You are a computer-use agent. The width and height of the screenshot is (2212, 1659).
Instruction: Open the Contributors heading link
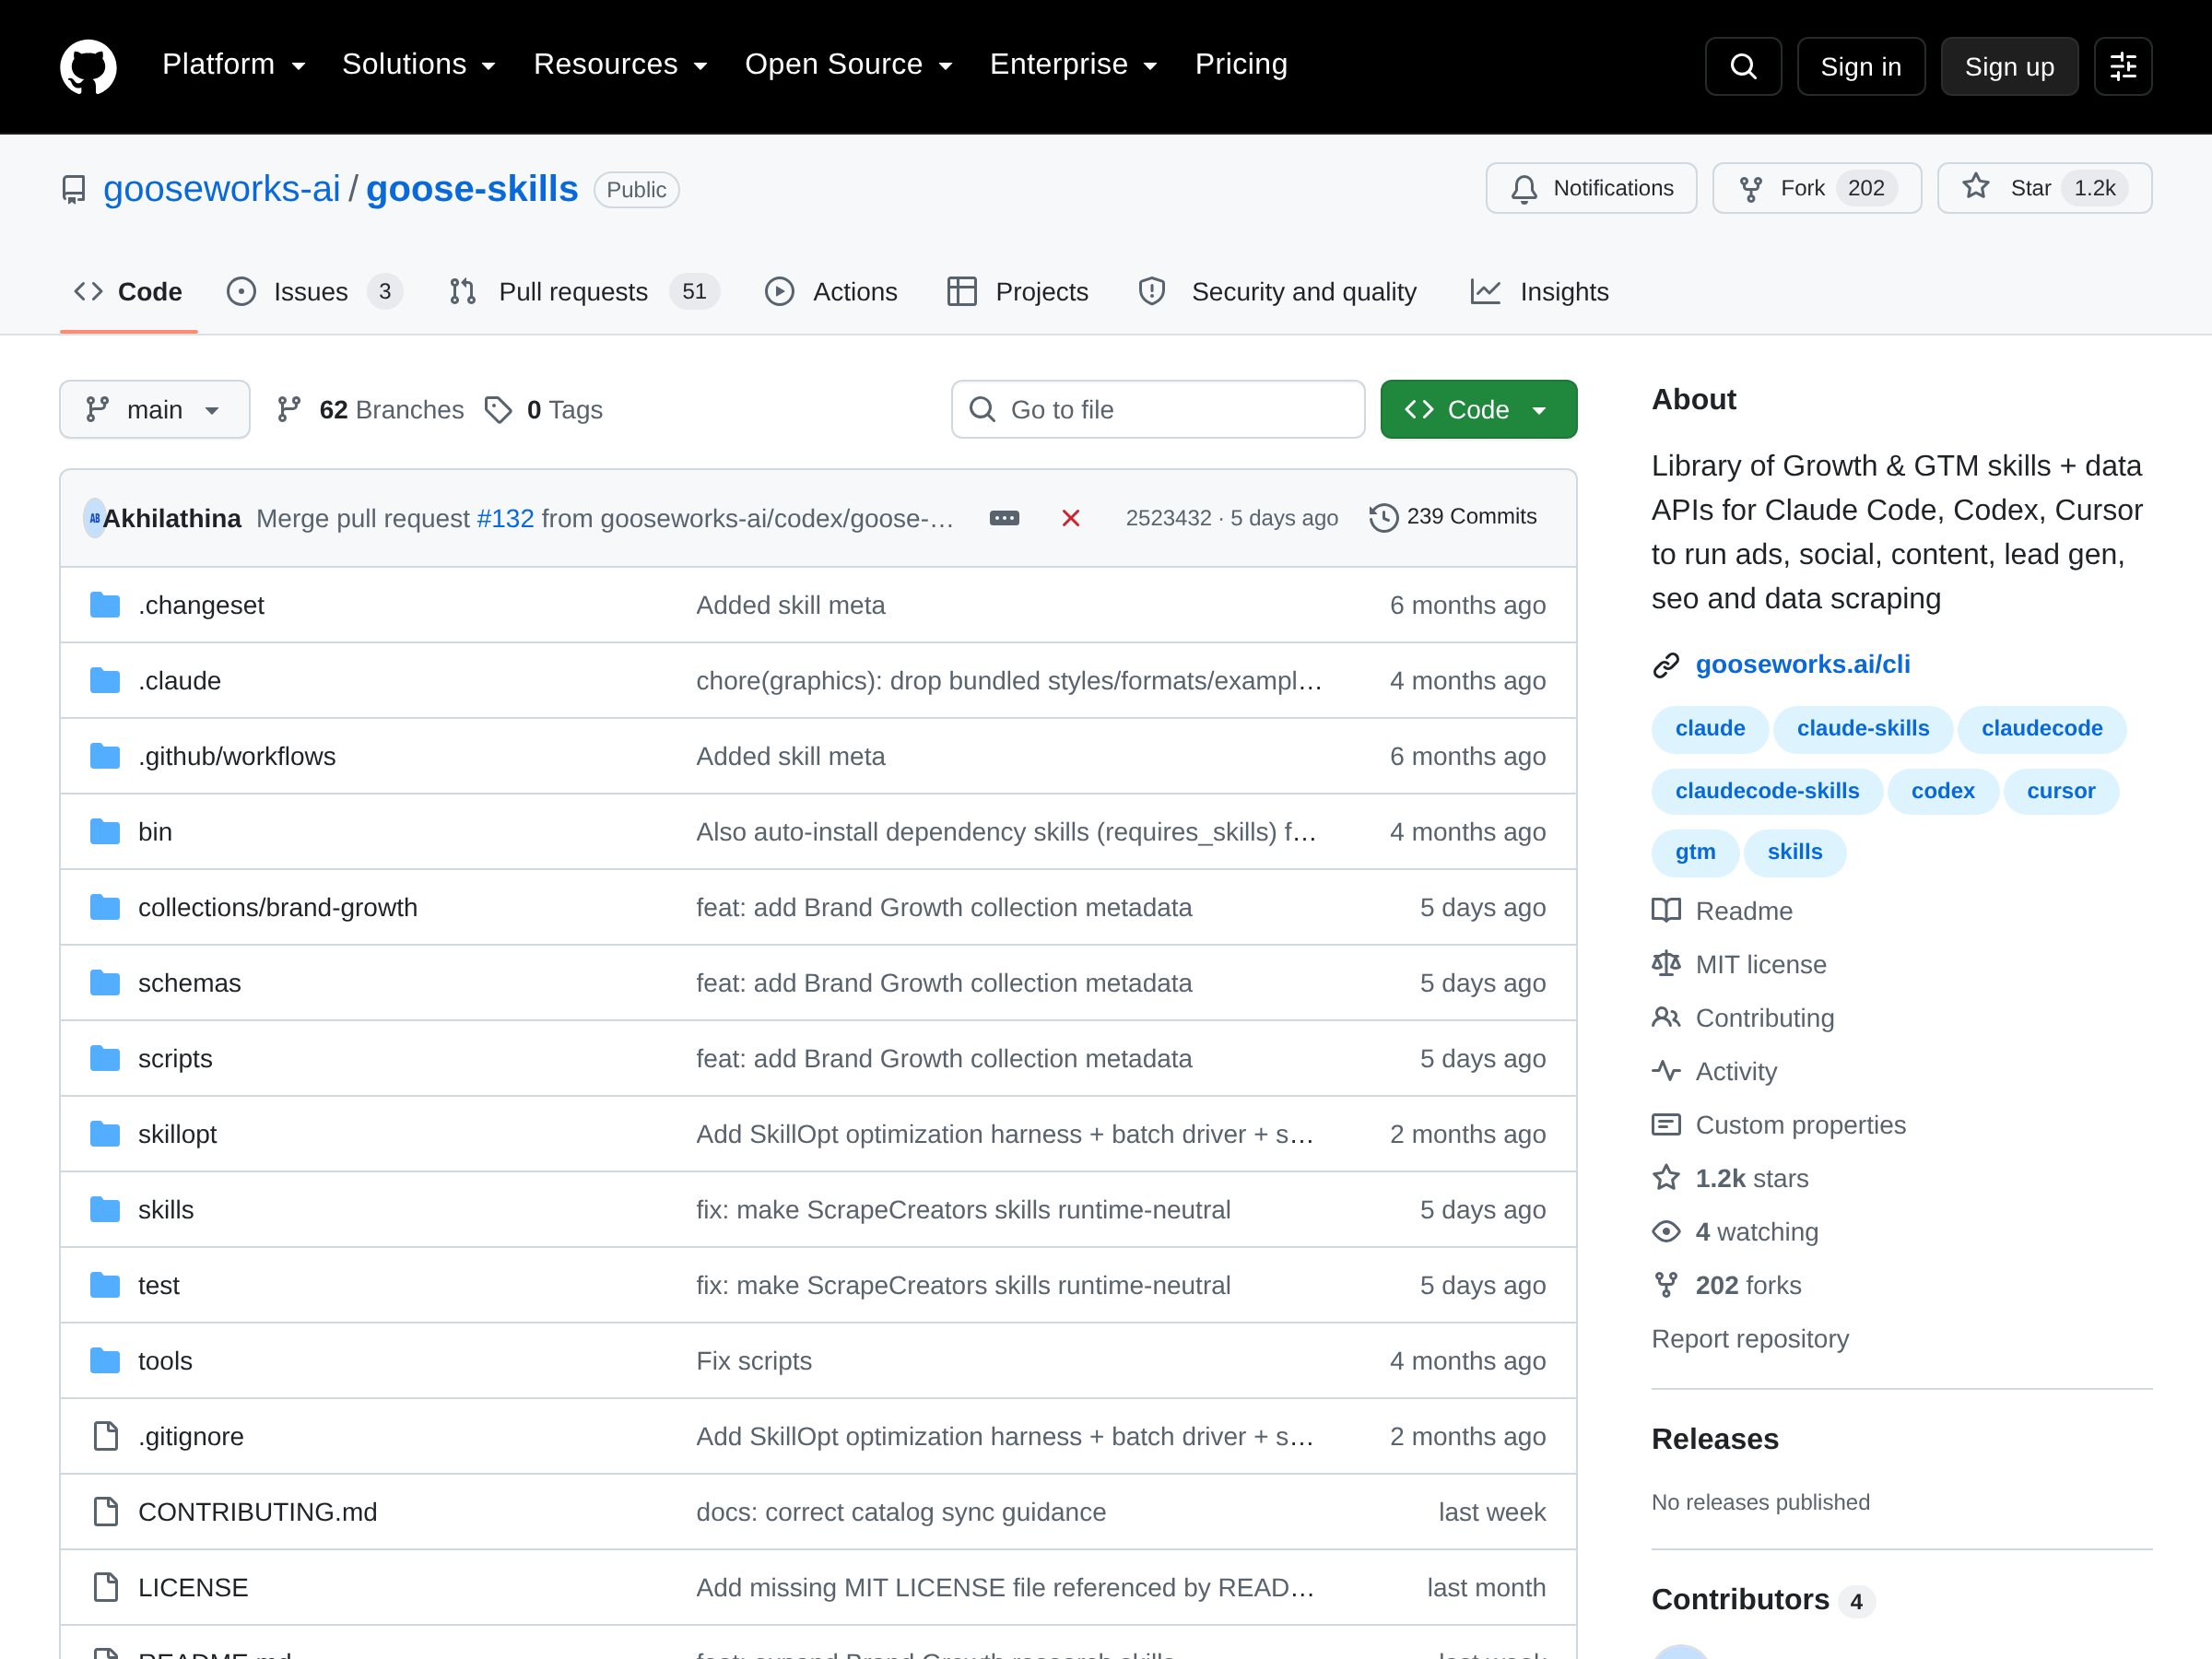tap(1763, 1600)
